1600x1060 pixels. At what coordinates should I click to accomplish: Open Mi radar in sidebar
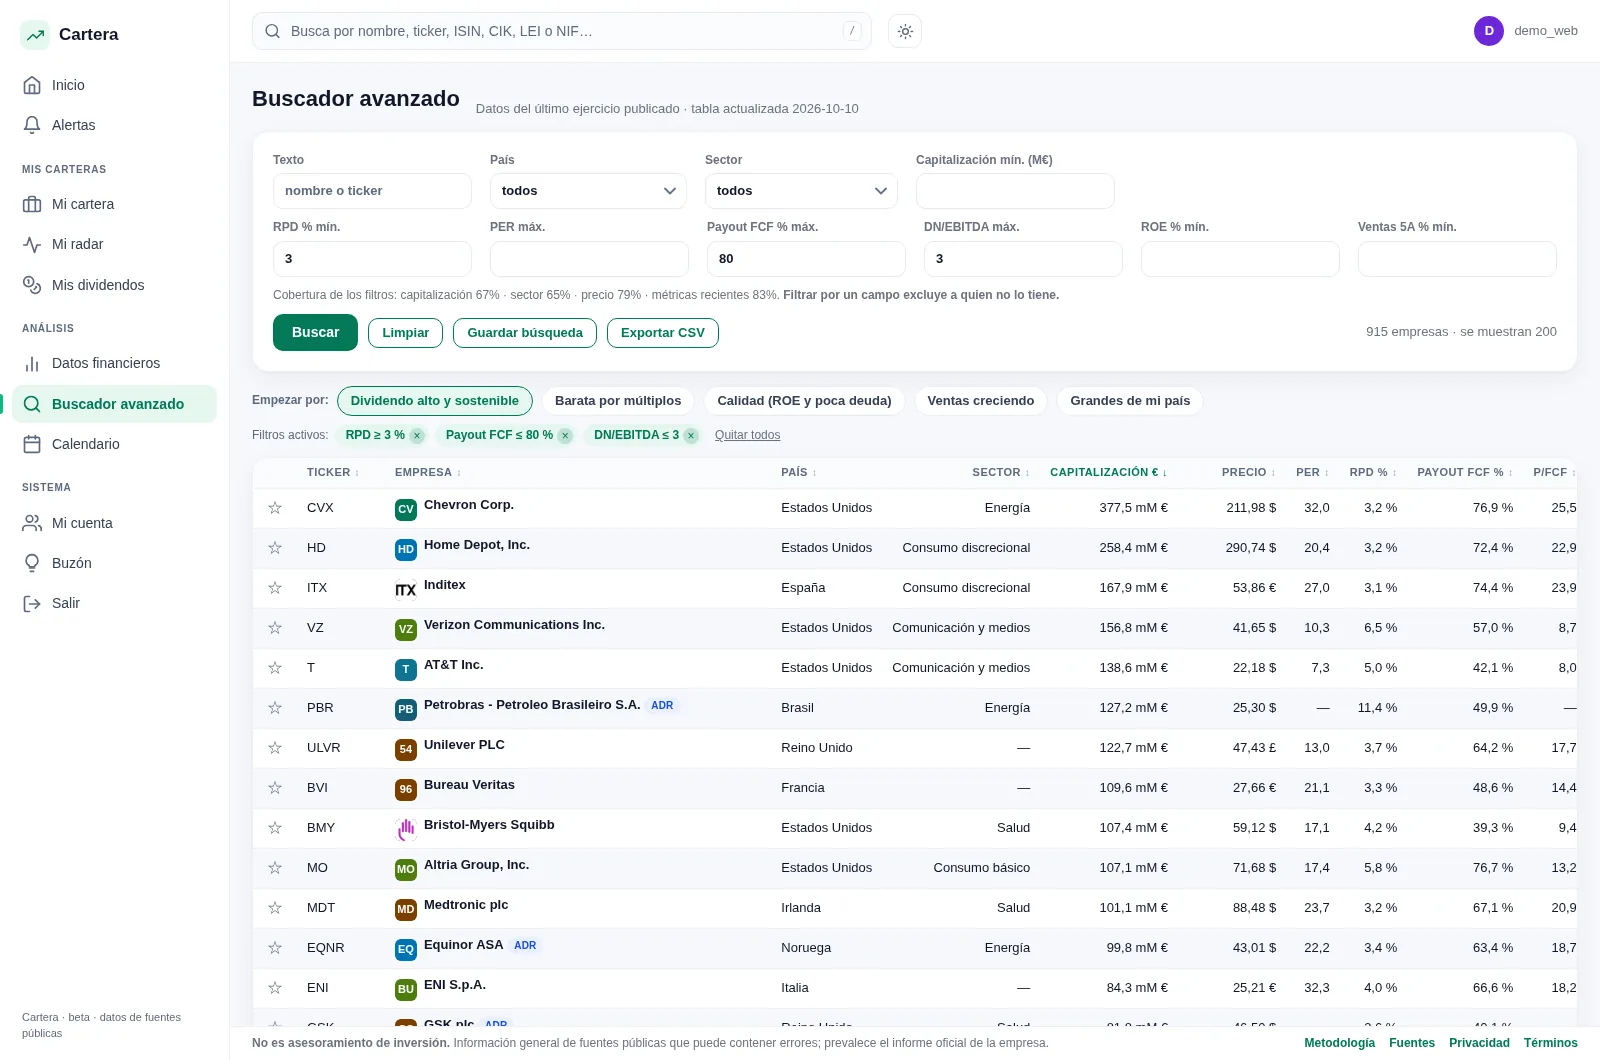coord(114,244)
